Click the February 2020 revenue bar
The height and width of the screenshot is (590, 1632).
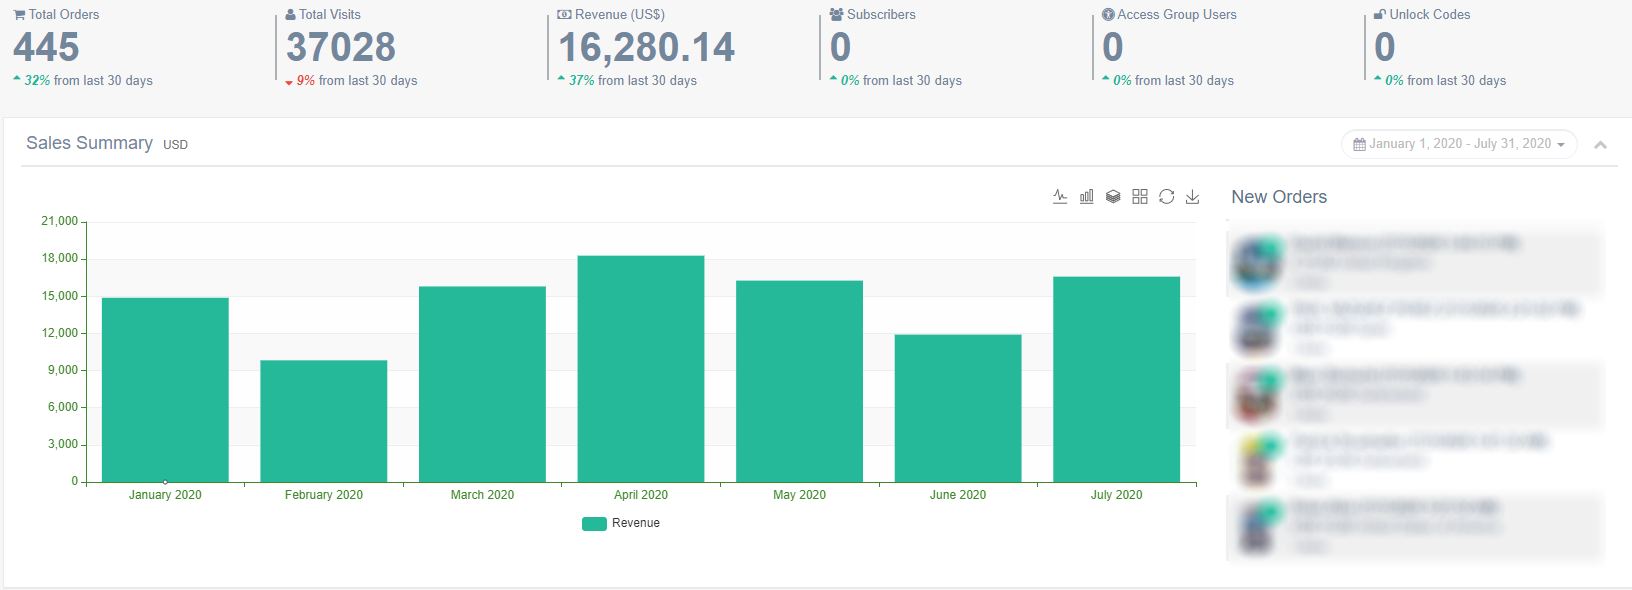click(324, 421)
